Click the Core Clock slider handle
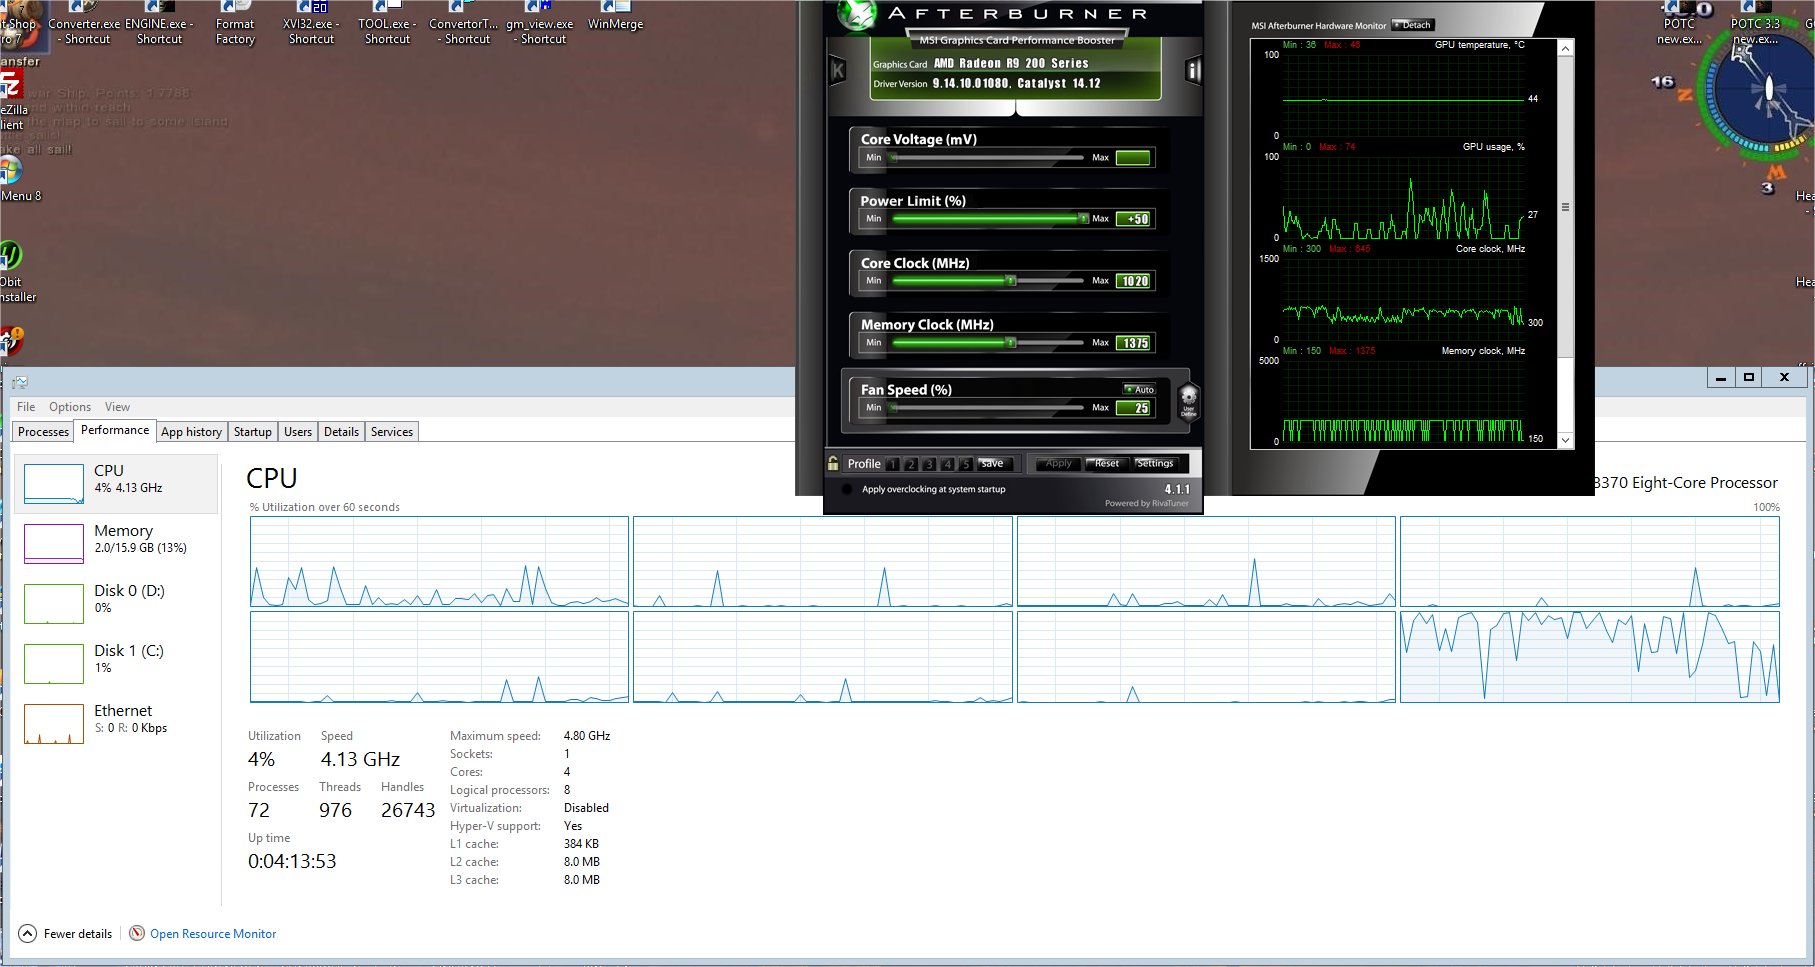This screenshot has height=967, width=1815. tap(1011, 281)
